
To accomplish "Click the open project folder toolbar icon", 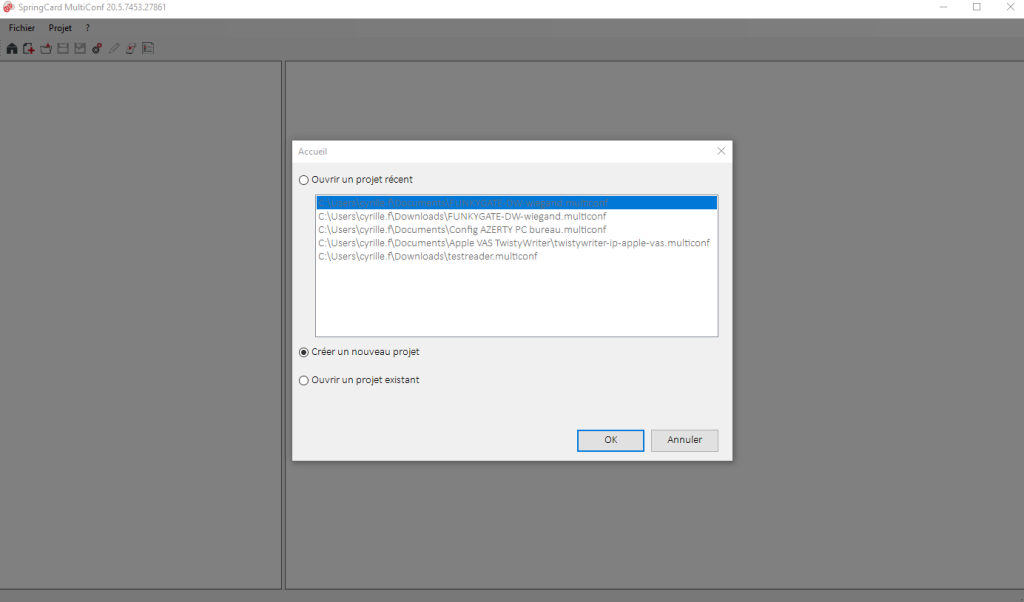I will (x=46, y=48).
